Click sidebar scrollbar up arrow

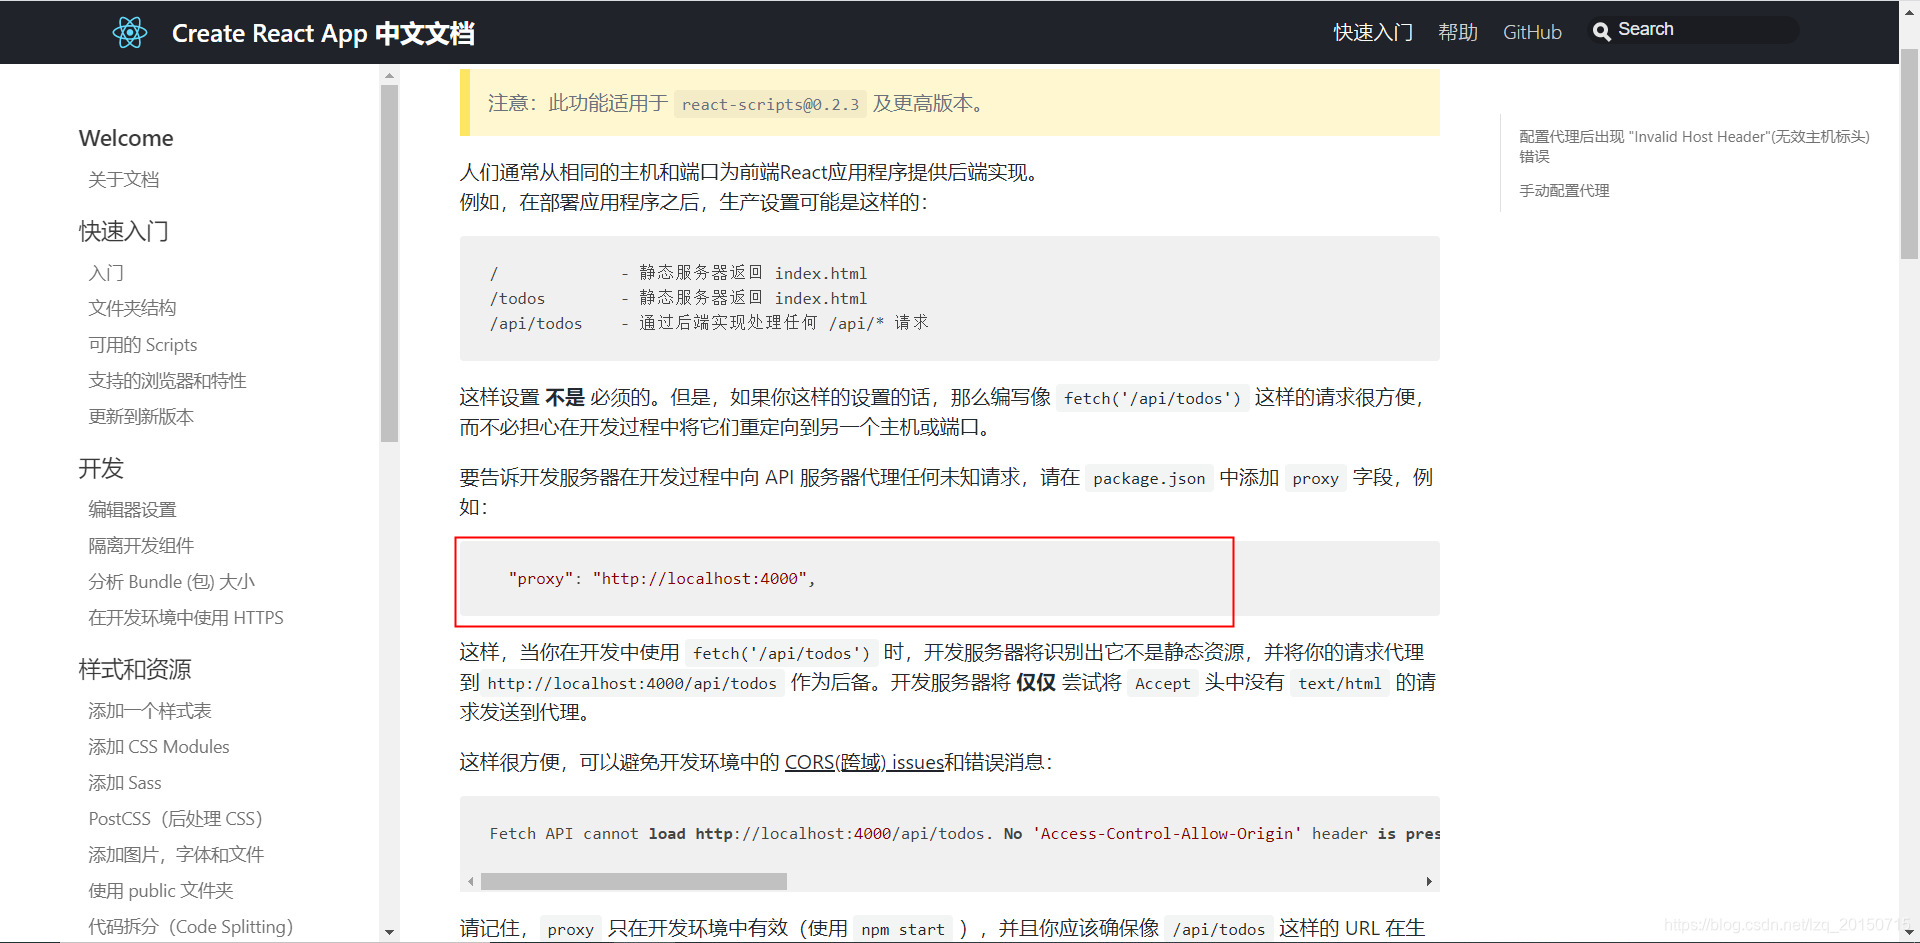tap(389, 76)
